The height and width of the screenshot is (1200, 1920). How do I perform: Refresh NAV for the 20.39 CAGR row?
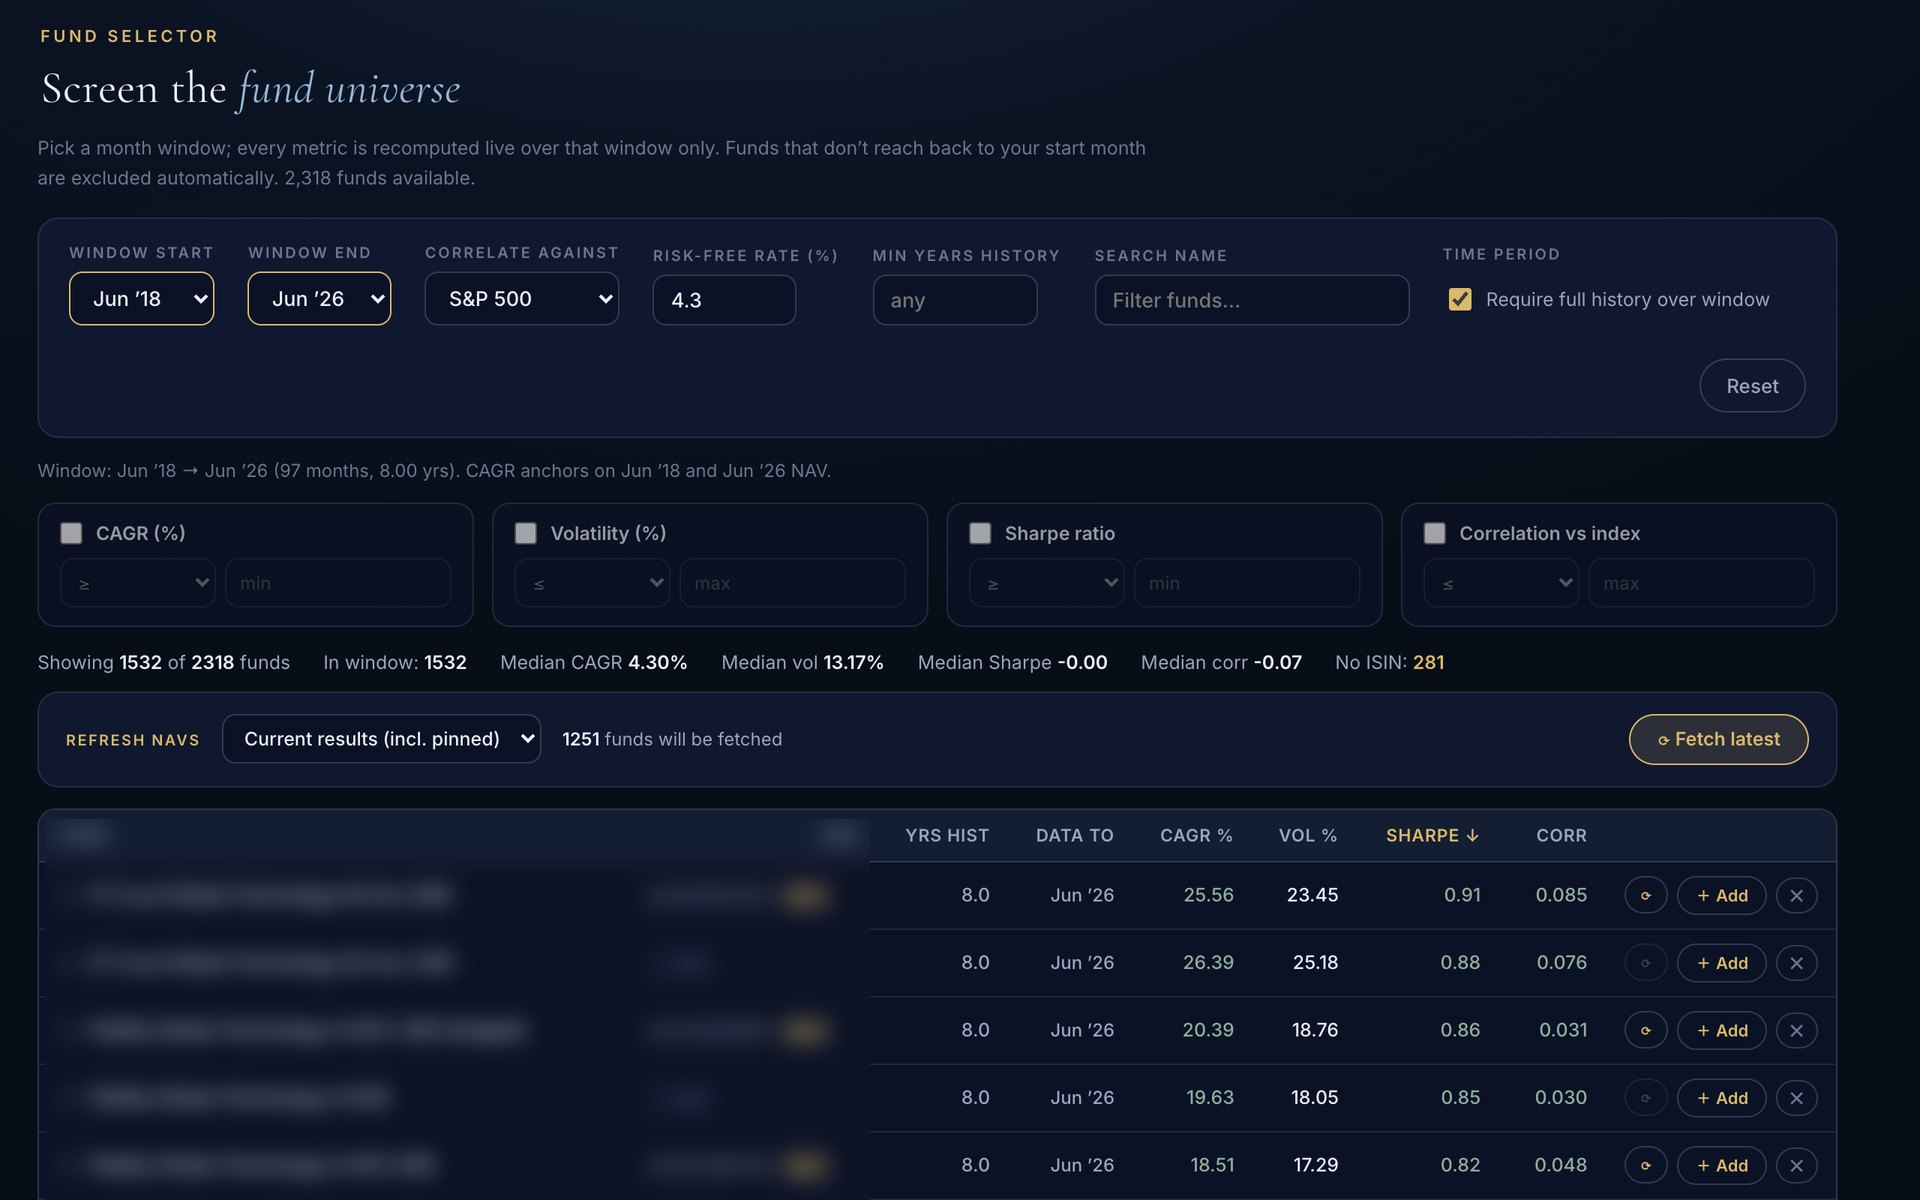pos(1645,1030)
